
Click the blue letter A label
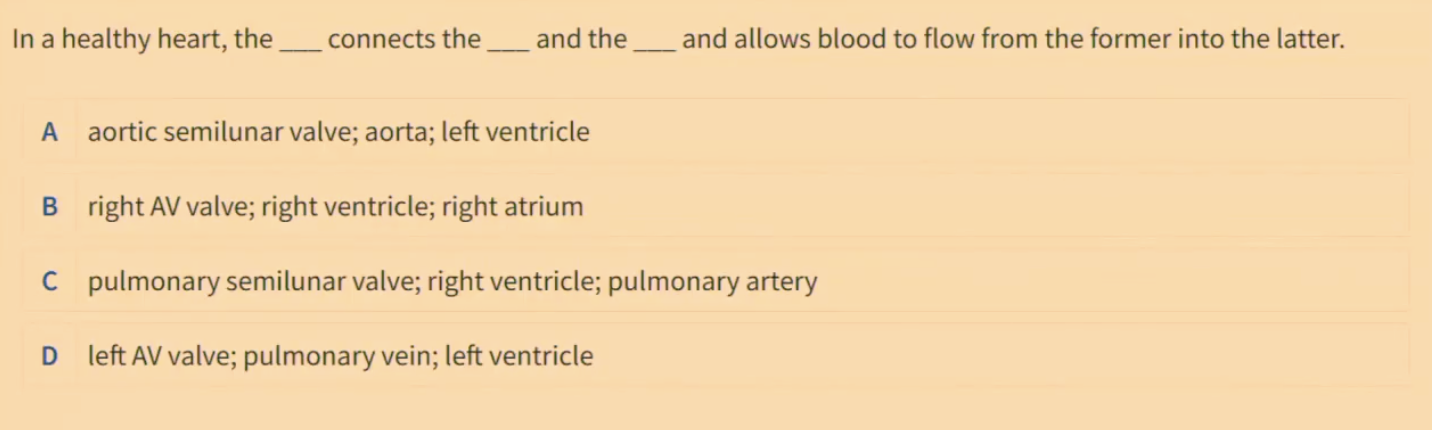tap(49, 132)
